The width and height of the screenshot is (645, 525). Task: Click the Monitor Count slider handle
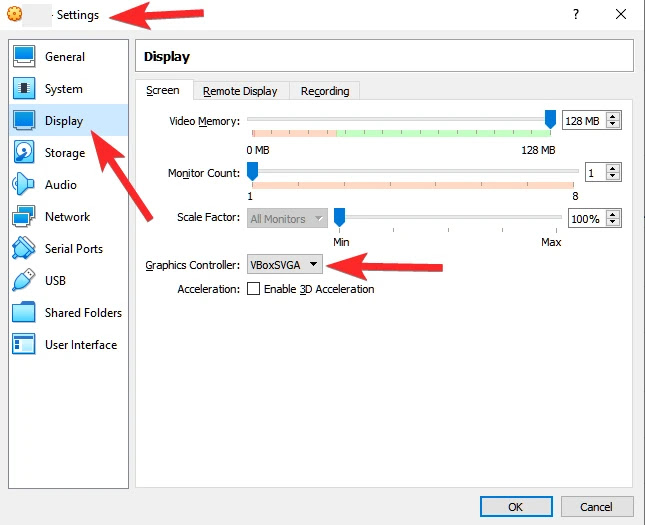pyautogui.click(x=253, y=171)
